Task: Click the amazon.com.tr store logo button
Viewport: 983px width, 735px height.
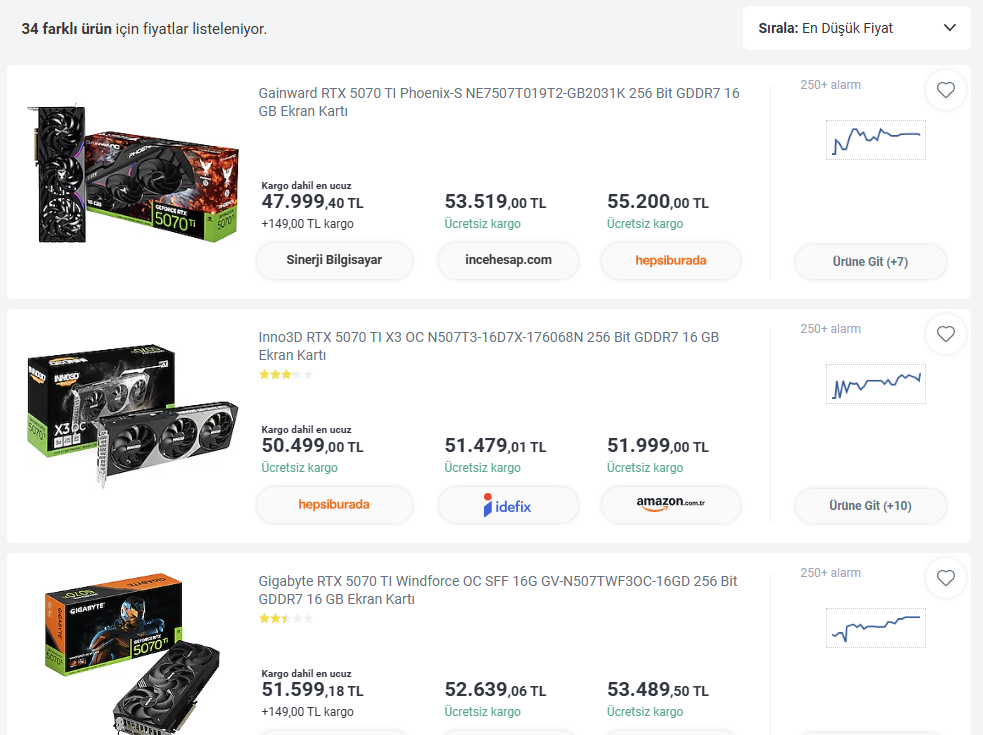Action: click(x=671, y=504)
